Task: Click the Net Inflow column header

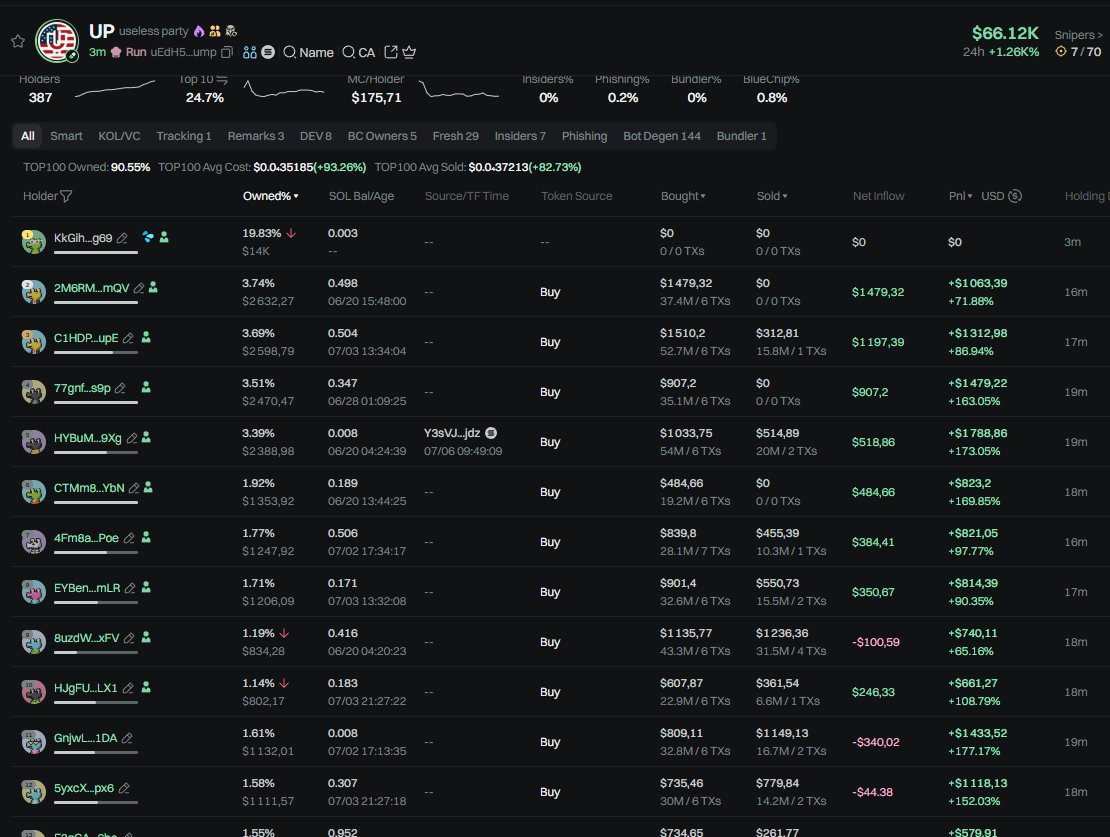Action: click(x=879, y=196)
